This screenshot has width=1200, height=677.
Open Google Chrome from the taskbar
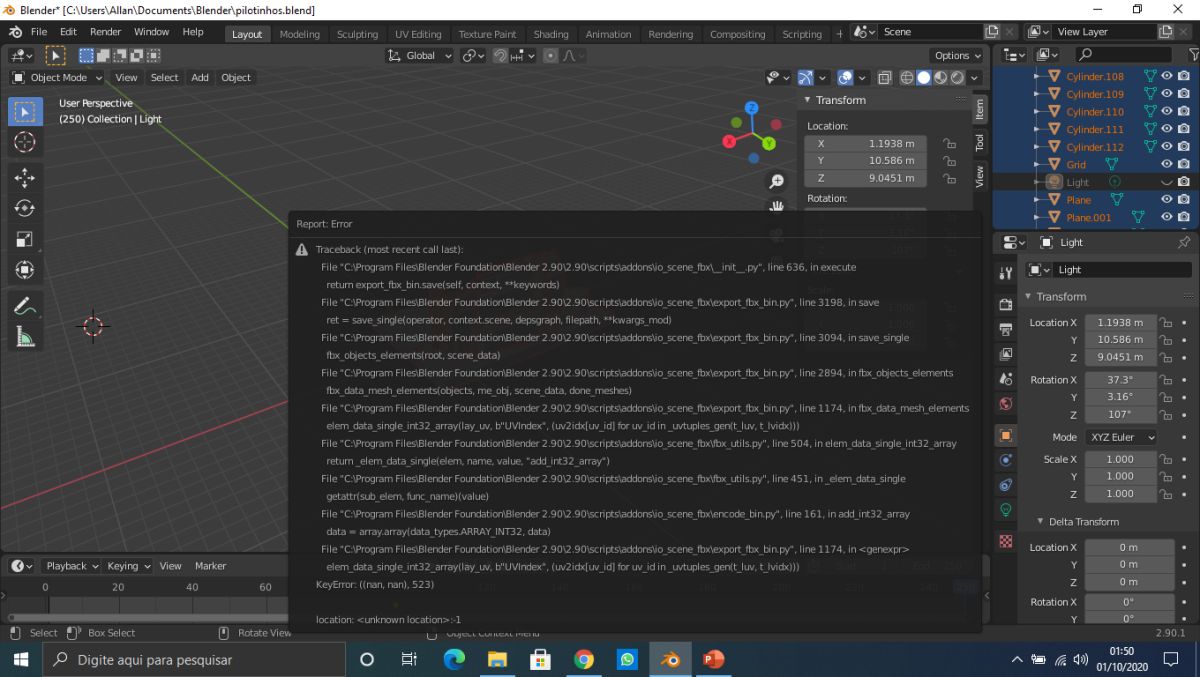(x=584, y=659)
